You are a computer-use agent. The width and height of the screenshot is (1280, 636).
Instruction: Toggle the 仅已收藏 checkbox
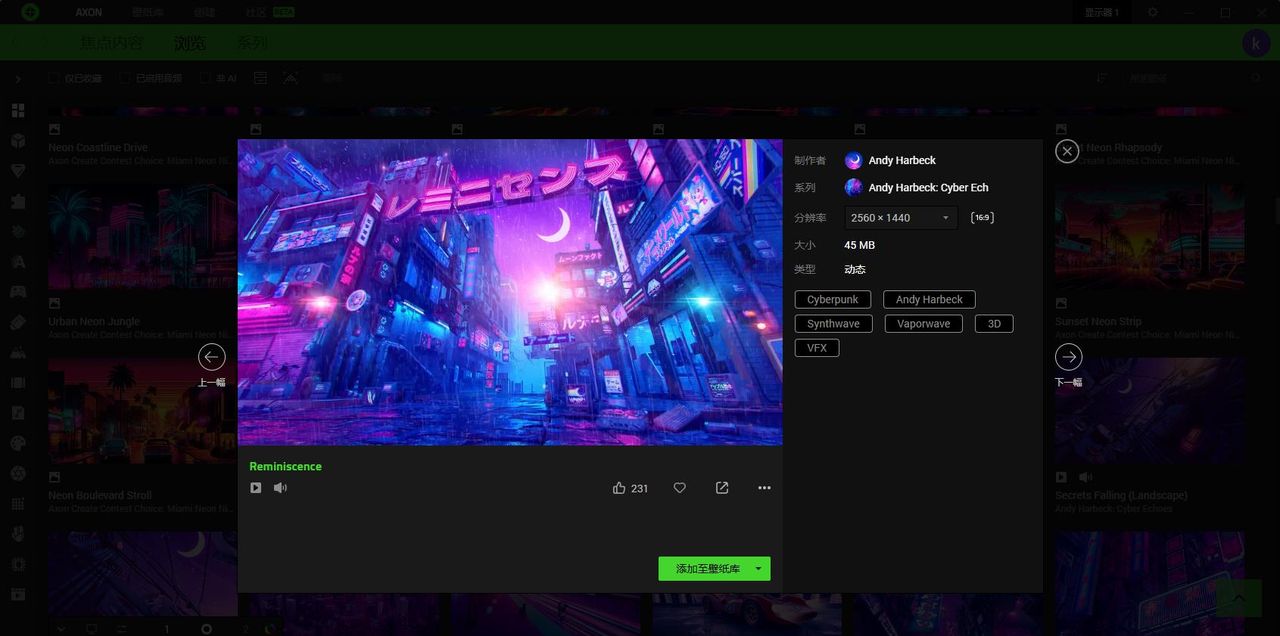55,78
